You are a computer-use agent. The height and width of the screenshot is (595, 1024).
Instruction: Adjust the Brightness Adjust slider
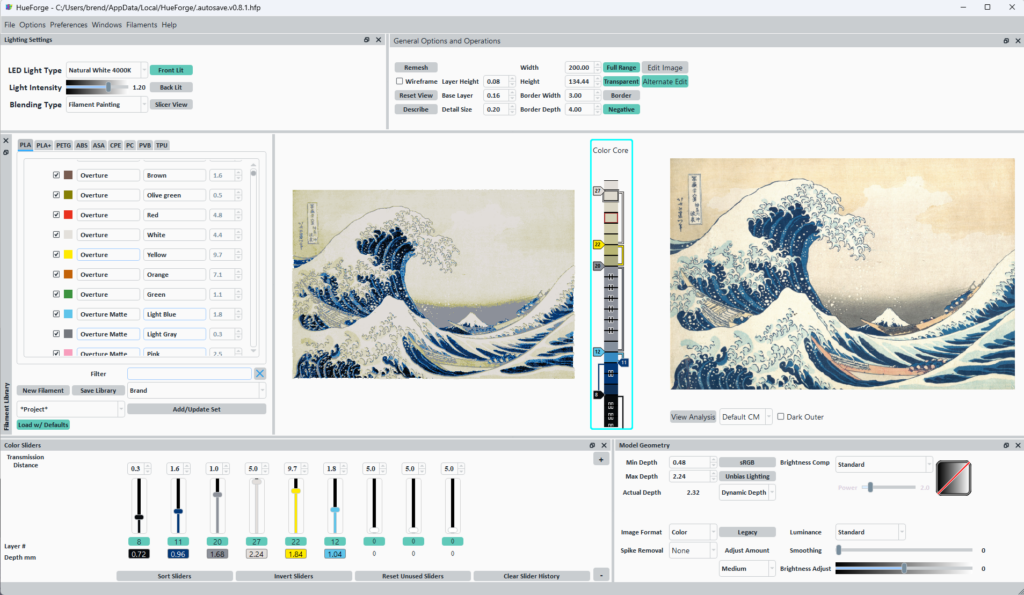904,568
